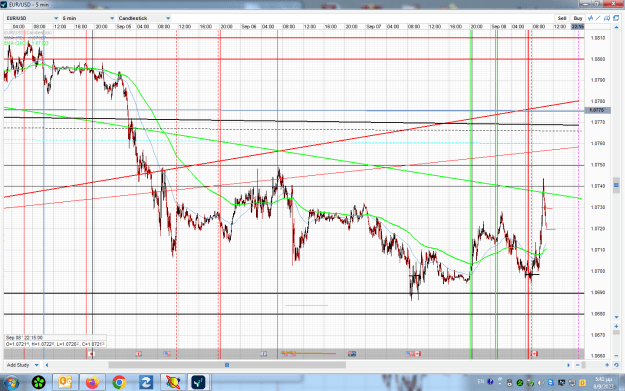
Task: Click the 1.0810 price axis label
Action: click(597, 38)
